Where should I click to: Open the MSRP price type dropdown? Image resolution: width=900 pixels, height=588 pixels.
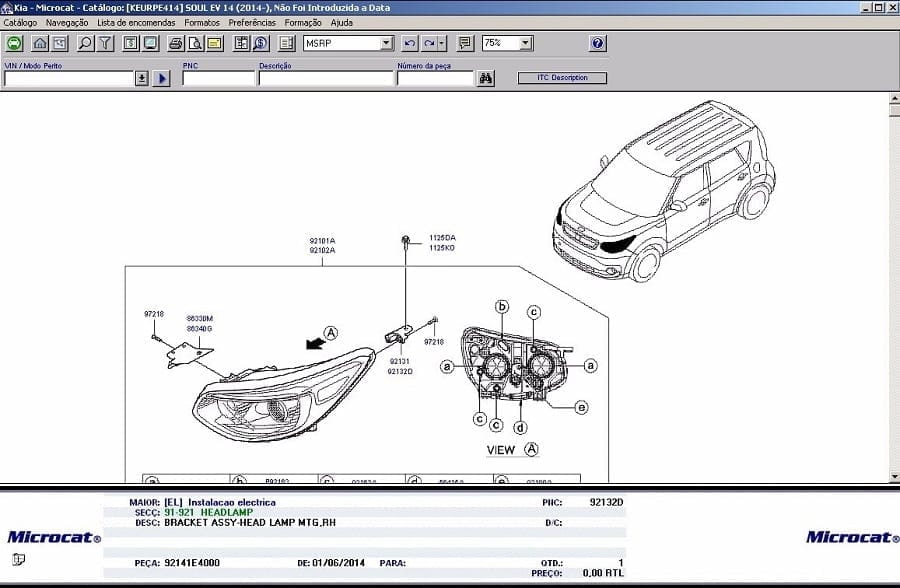387,43
